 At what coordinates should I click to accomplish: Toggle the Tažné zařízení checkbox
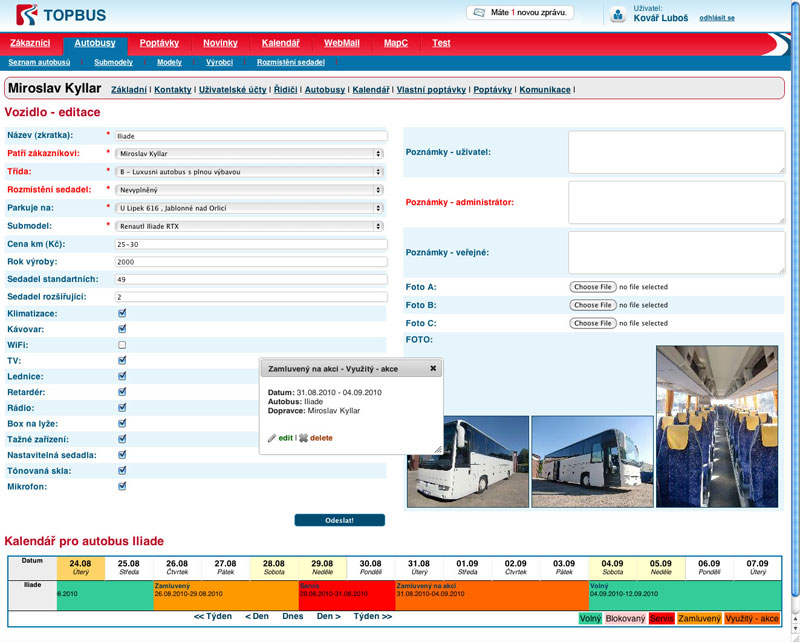click(122, 439)
